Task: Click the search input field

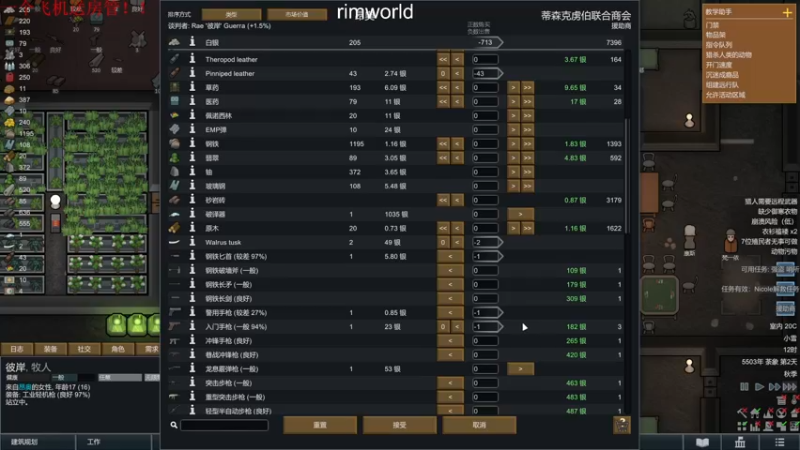Action: point(224,425)
